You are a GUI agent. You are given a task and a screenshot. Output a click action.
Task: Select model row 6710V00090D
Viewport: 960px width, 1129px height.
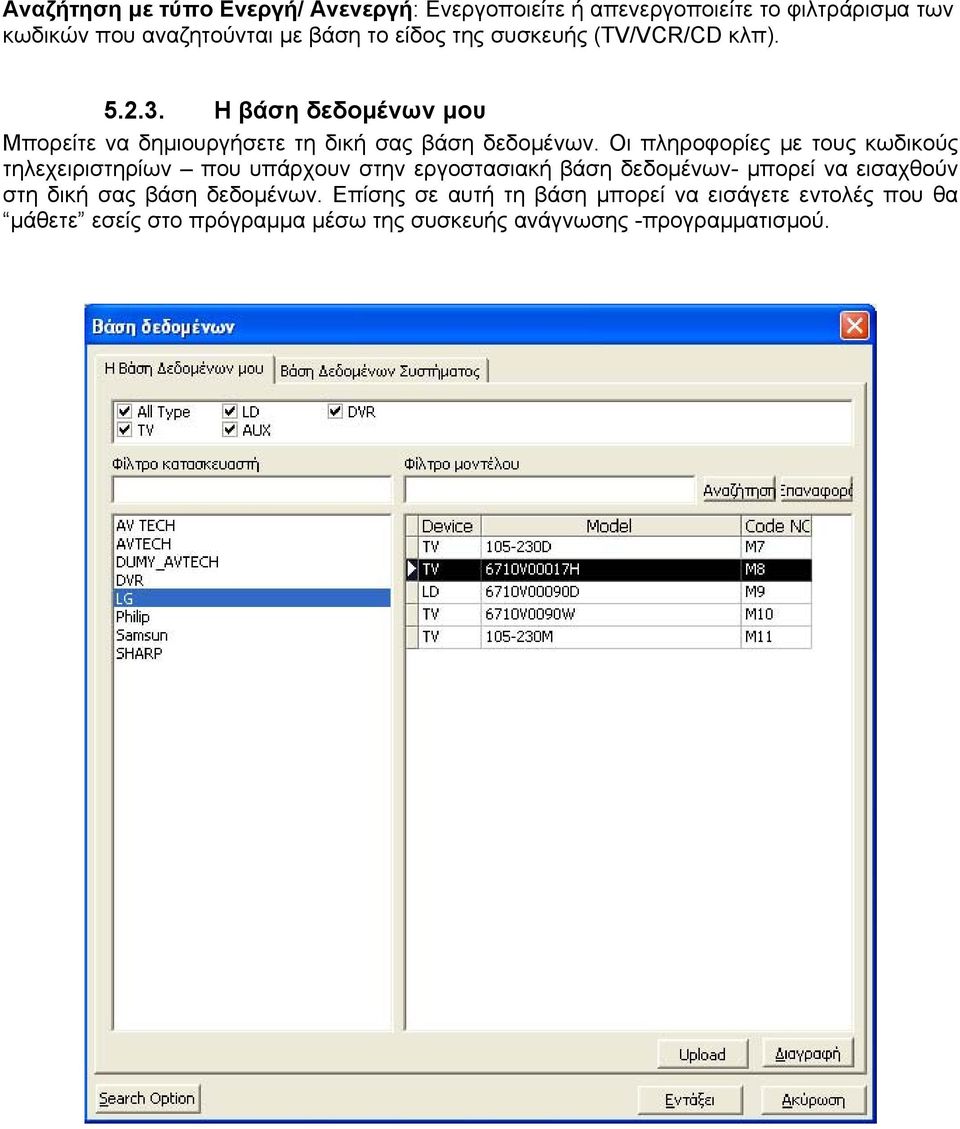[x=610, y=592]
